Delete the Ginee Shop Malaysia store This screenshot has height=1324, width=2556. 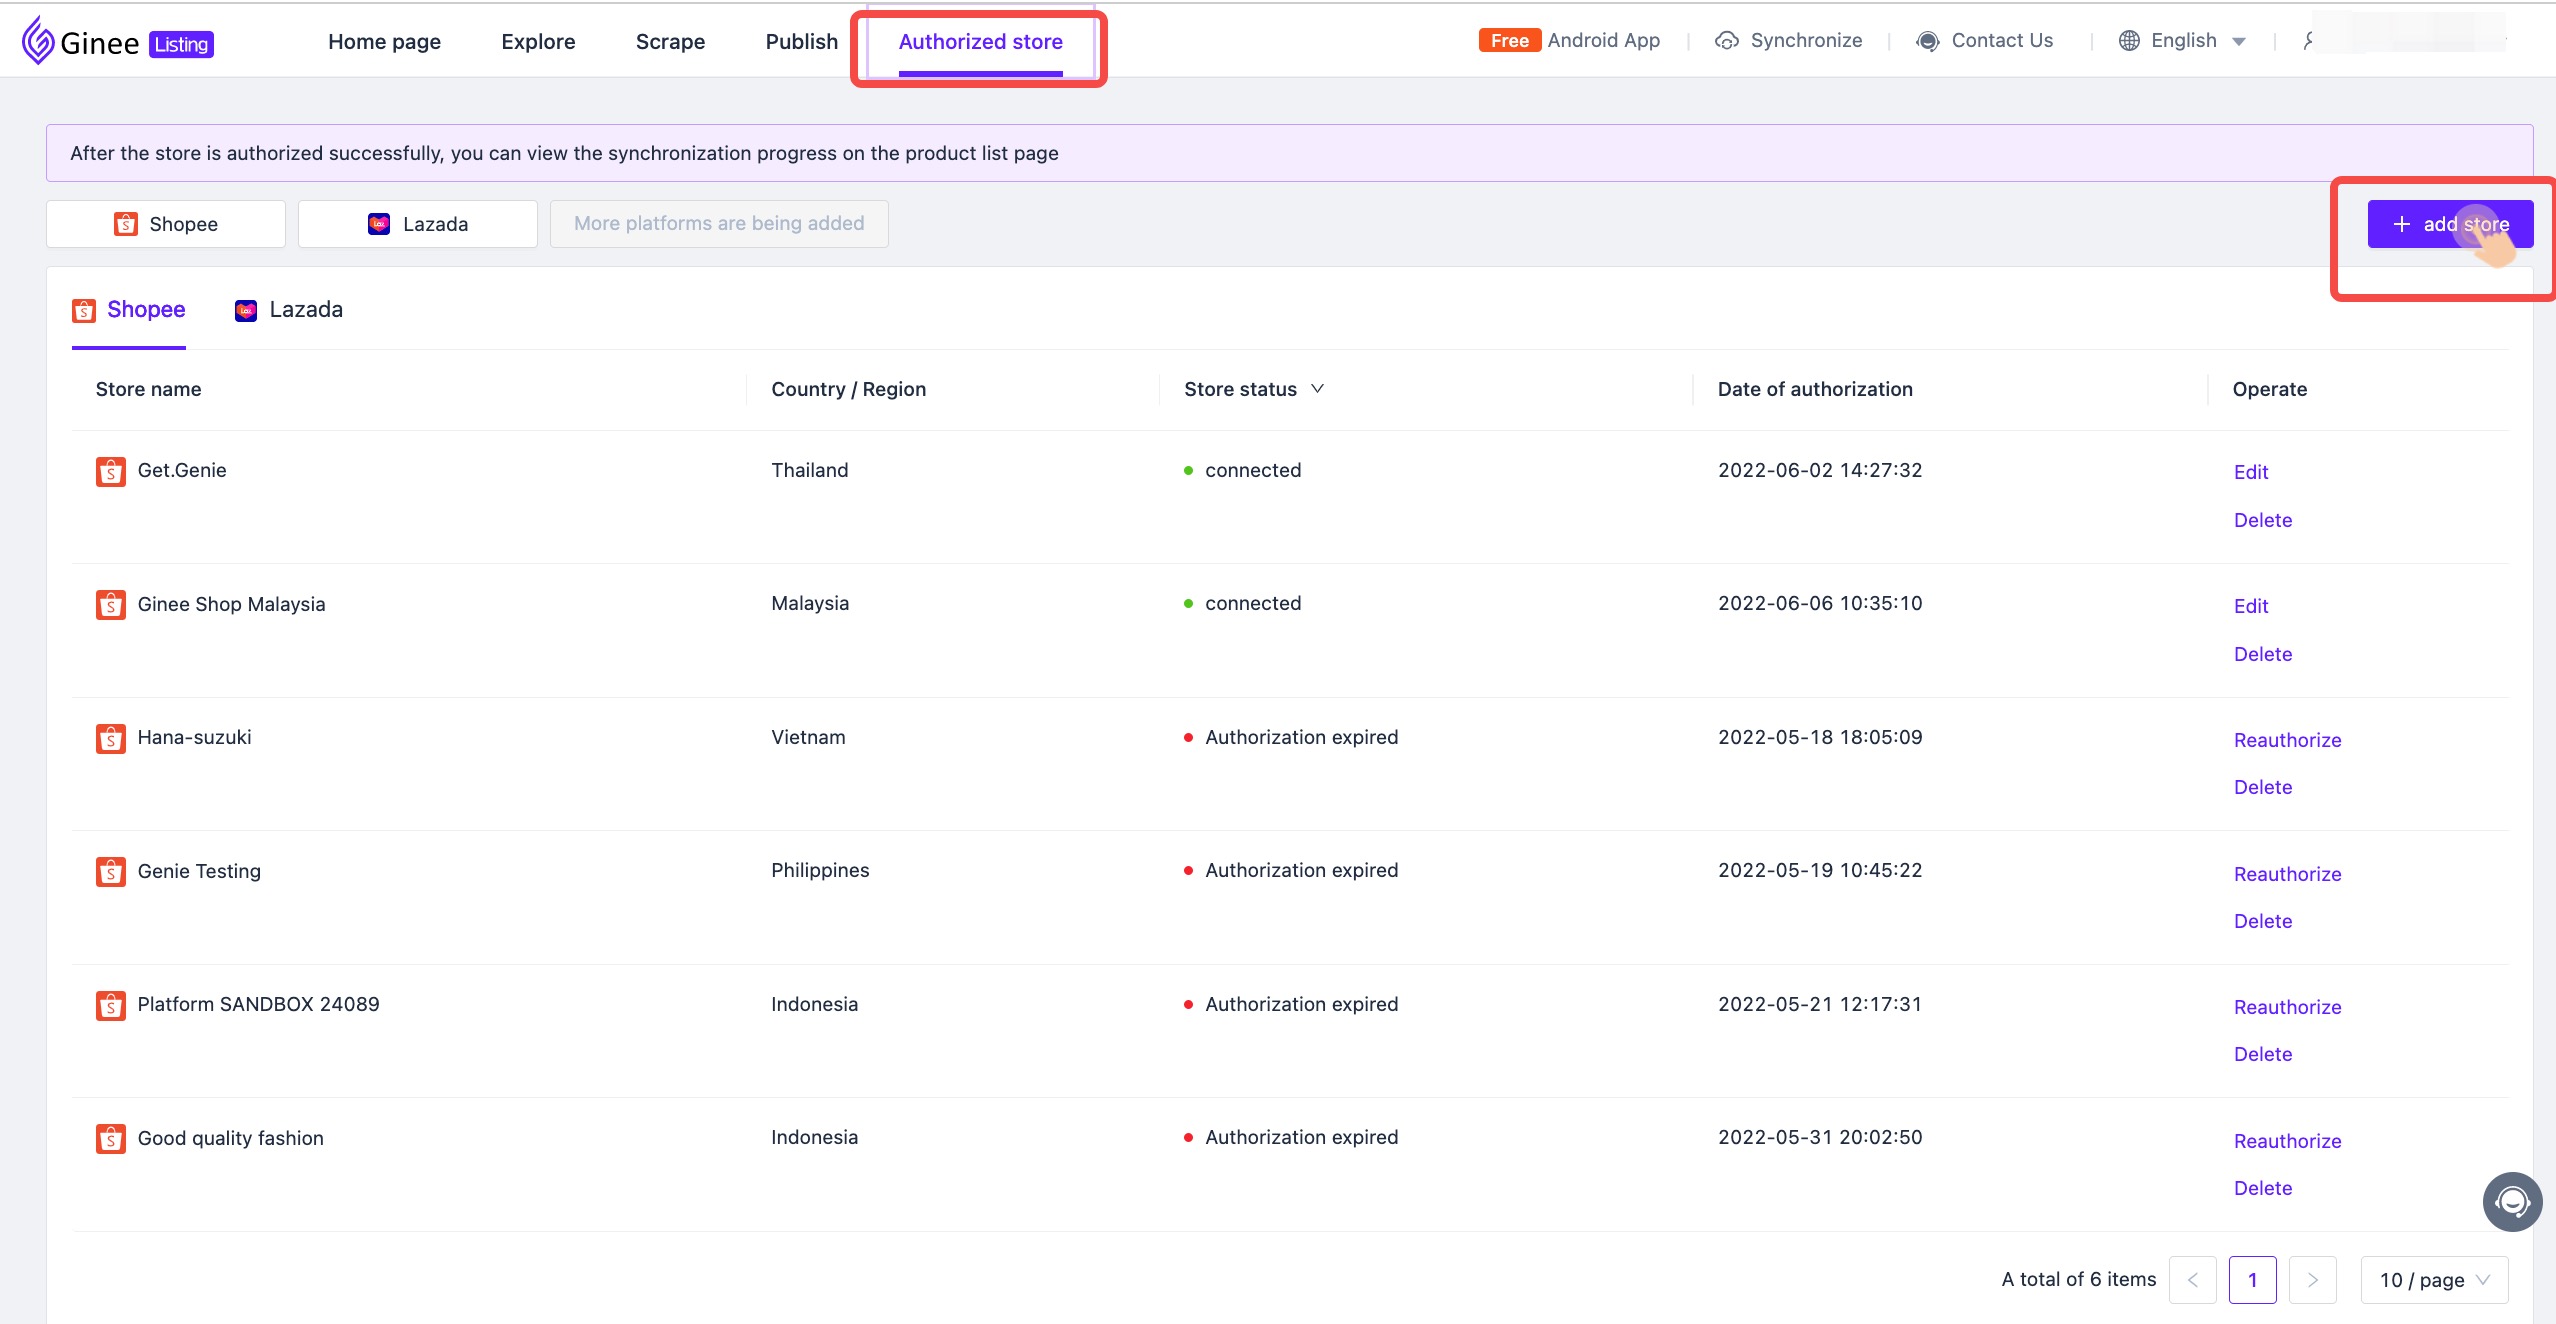click(x=2263, y=654)
